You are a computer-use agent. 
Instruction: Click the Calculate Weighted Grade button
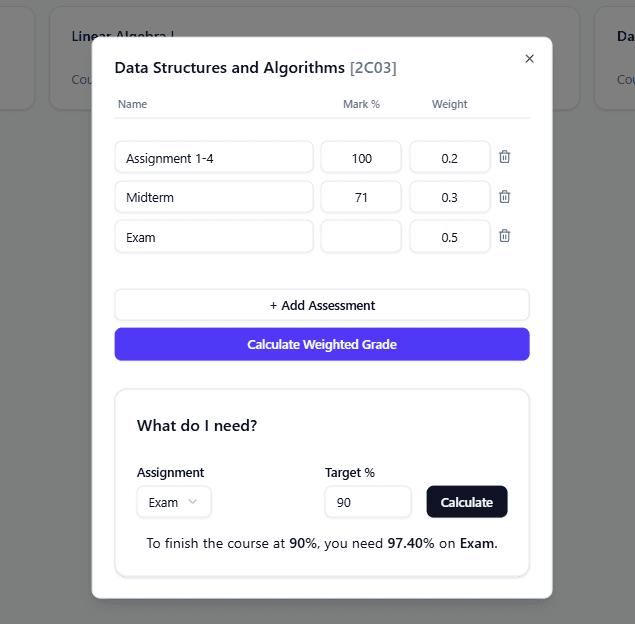(322, 344)
